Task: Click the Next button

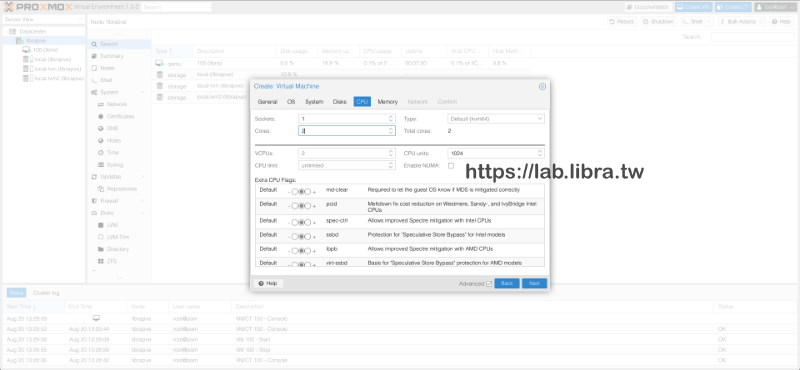Action: pyautogui.click(x=534, y=283)
